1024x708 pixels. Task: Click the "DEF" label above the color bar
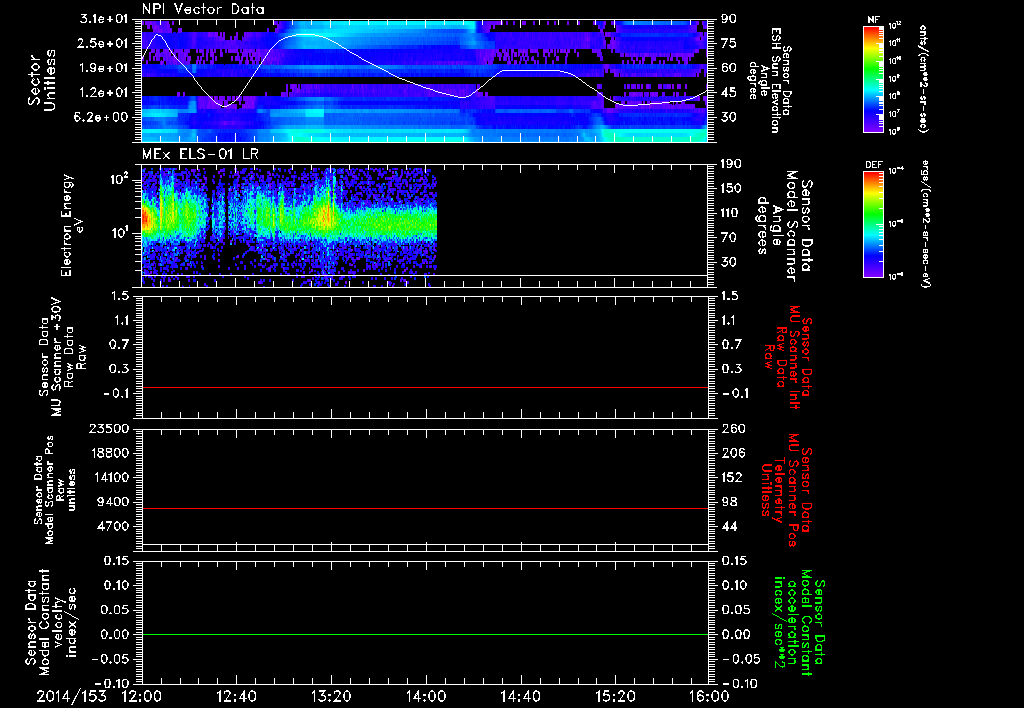coord(874,165)
